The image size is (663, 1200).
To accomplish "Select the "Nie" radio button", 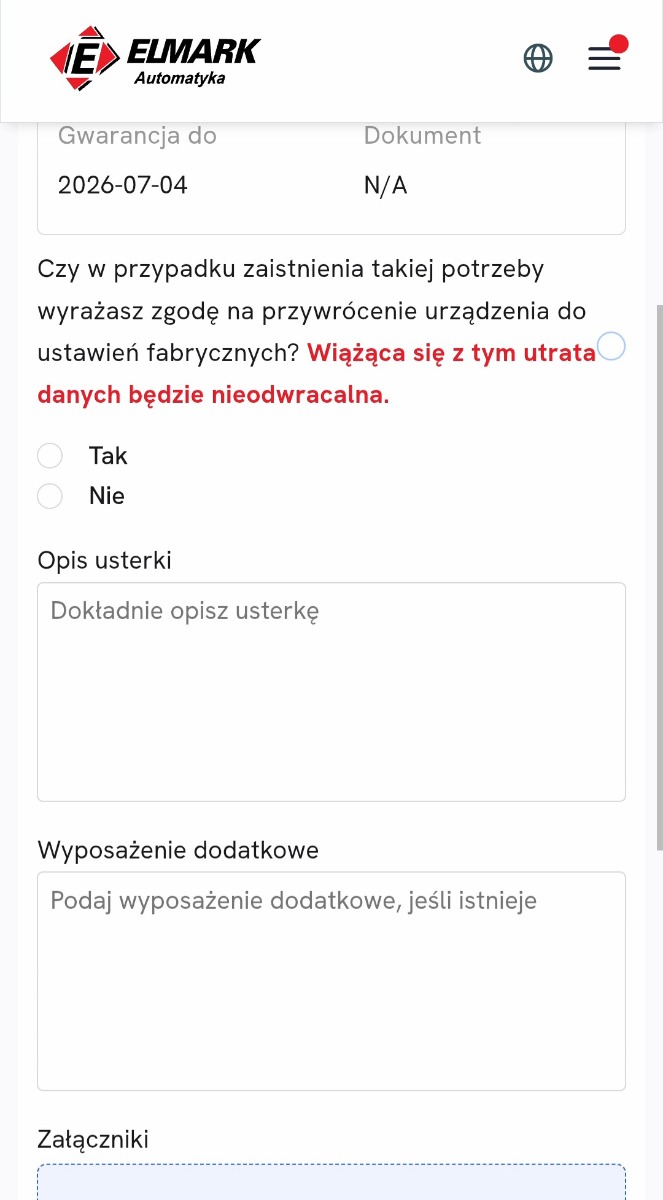I will (x=50, y=496).
